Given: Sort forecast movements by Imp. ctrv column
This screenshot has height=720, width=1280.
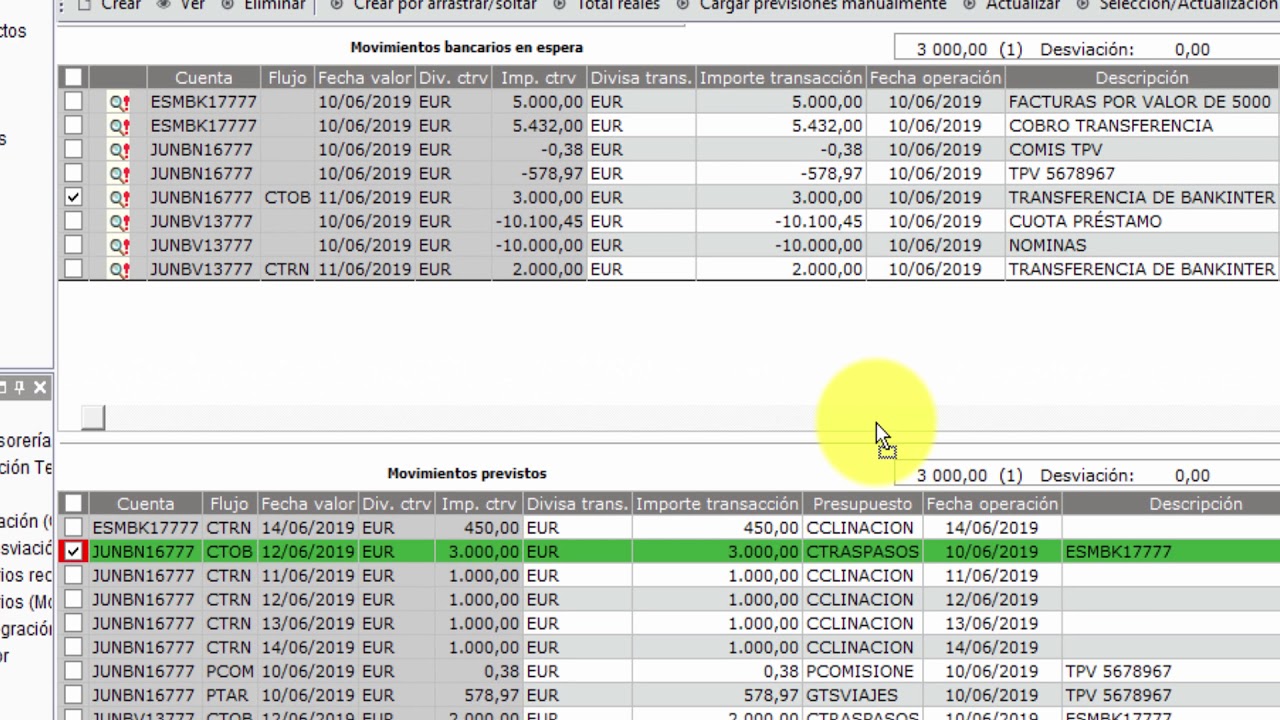Looking at the screenshot, I should 479,503.
